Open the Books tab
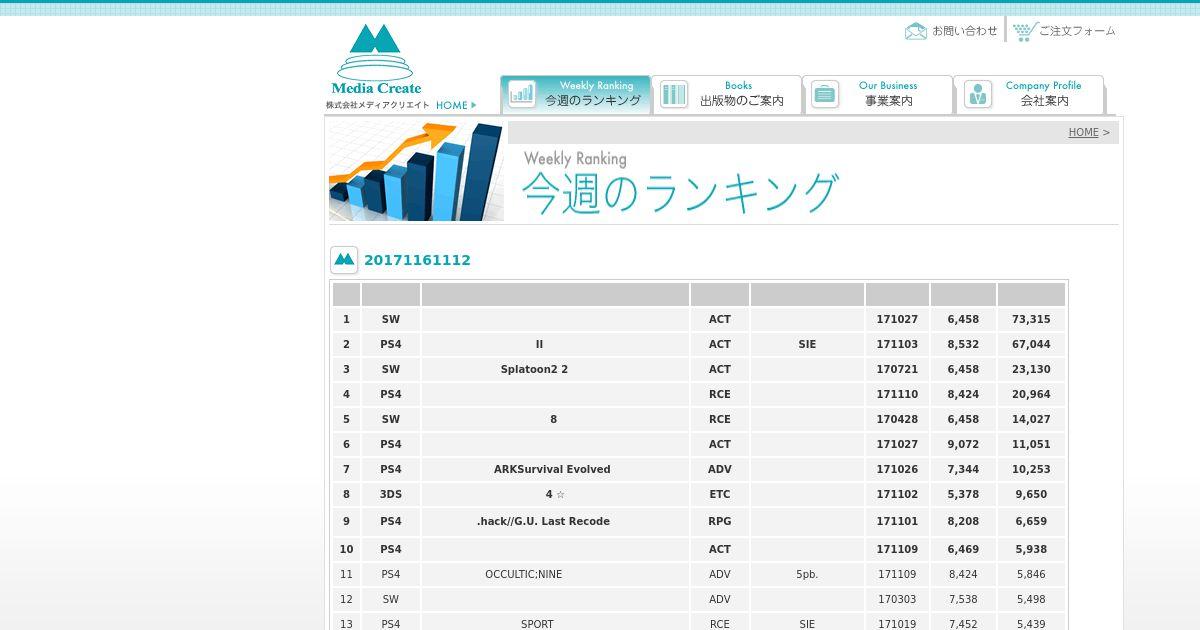The width and height of the screenshot is (1200, 630). pos(727,94)
